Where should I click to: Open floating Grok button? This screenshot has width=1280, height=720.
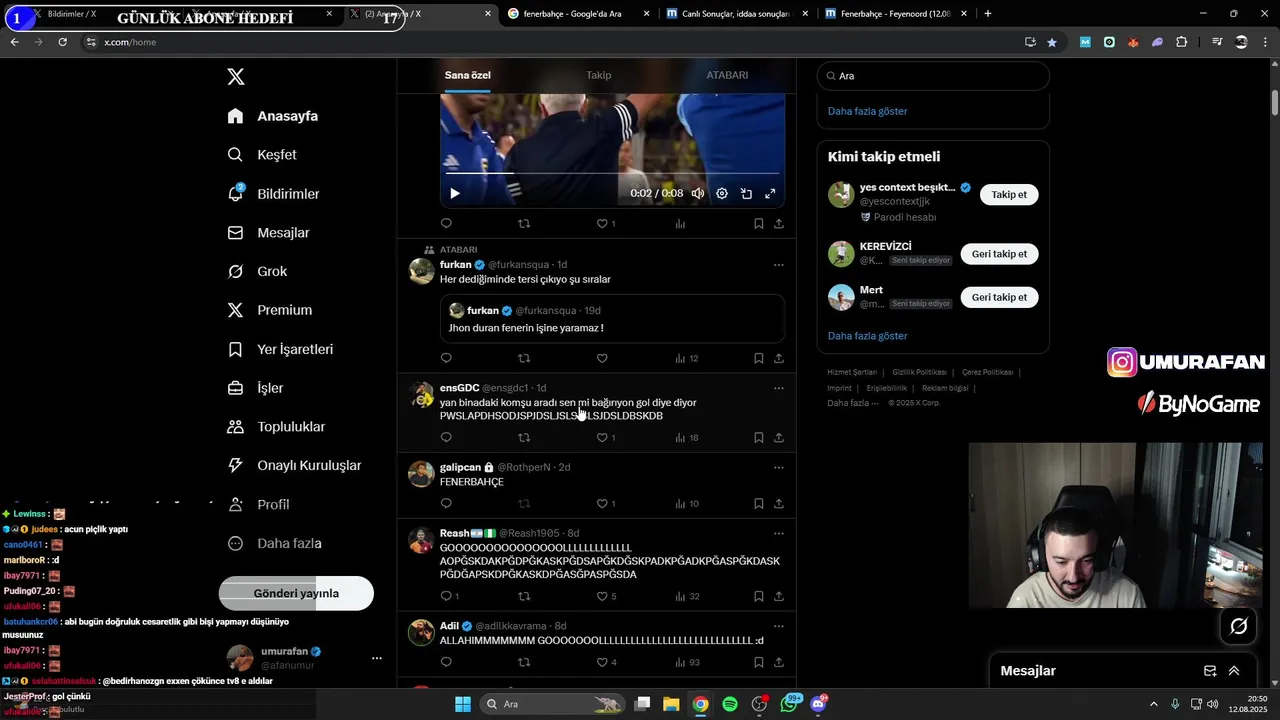(1238, 627)
